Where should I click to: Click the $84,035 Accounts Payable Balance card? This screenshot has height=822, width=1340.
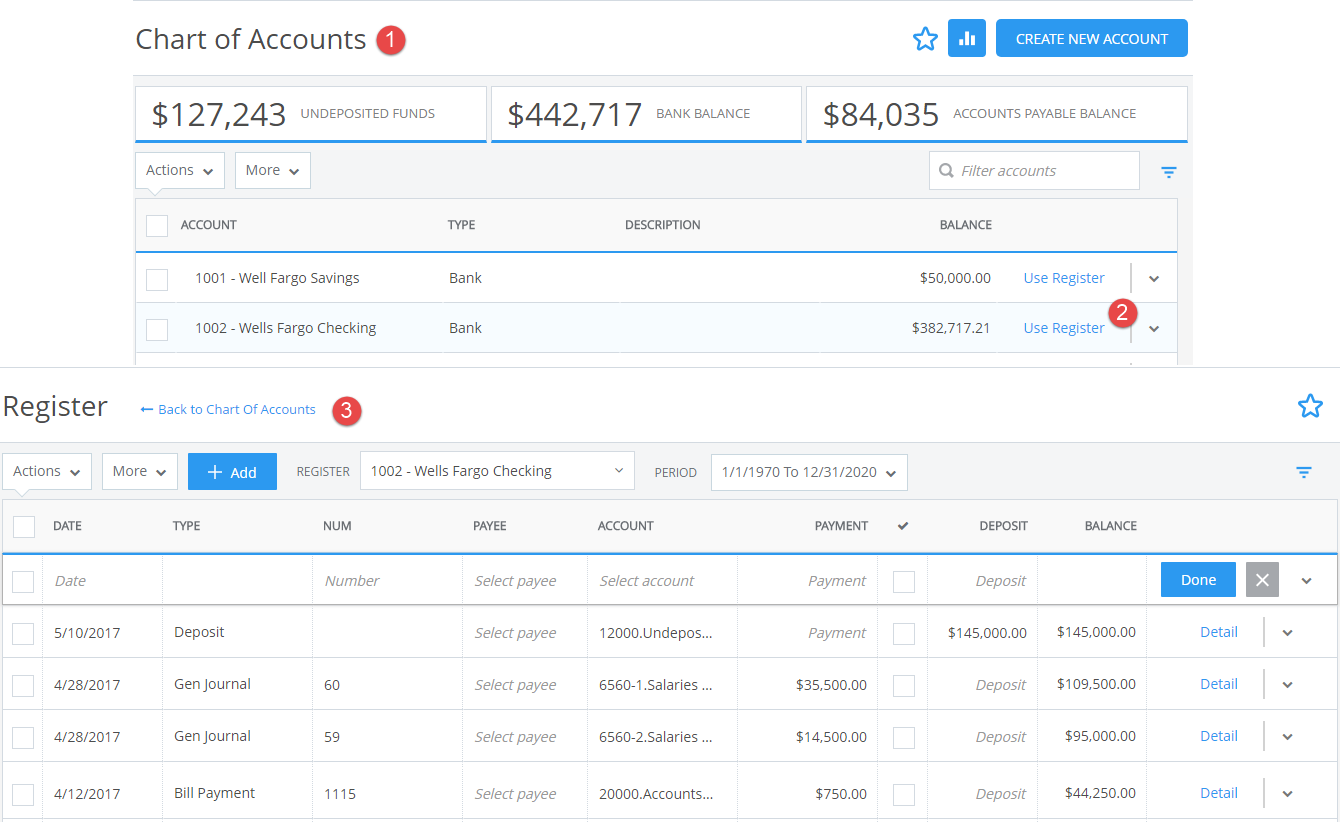pos(997,114)
